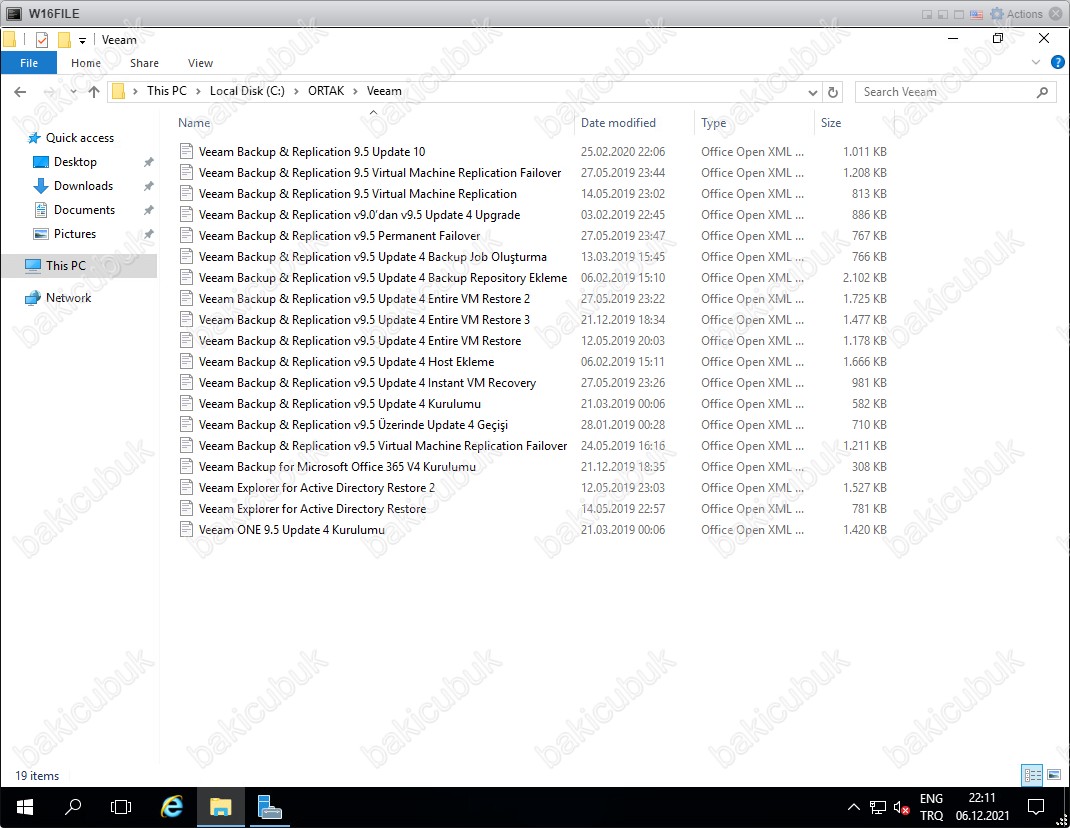Switch to Large icons view in status bar

click(x=1054, y=775)
